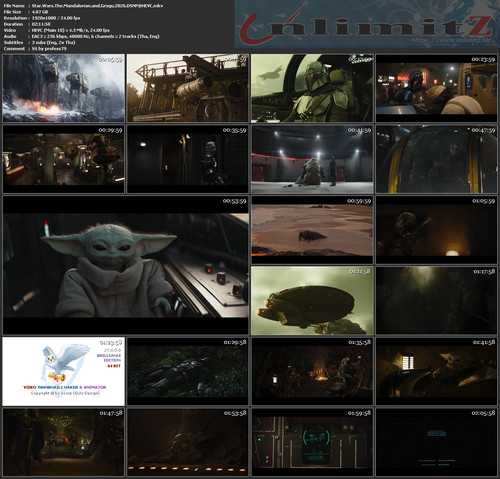Open the 01:29:58 mossy wreck thumbnail
The image size is (500, 479).
[x=188, y=371]
